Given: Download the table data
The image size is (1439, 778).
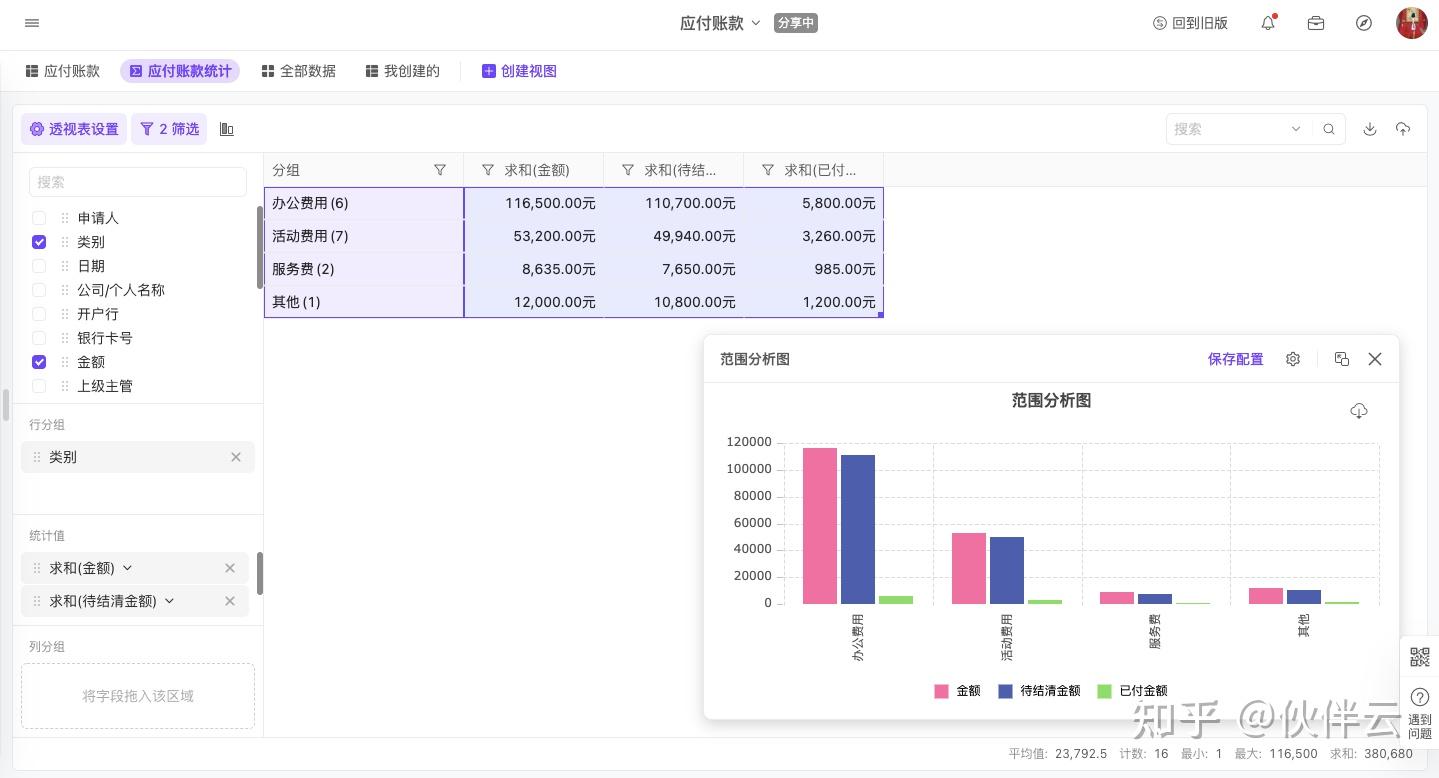Looking at the screenshot, I should click(1370, 129).
